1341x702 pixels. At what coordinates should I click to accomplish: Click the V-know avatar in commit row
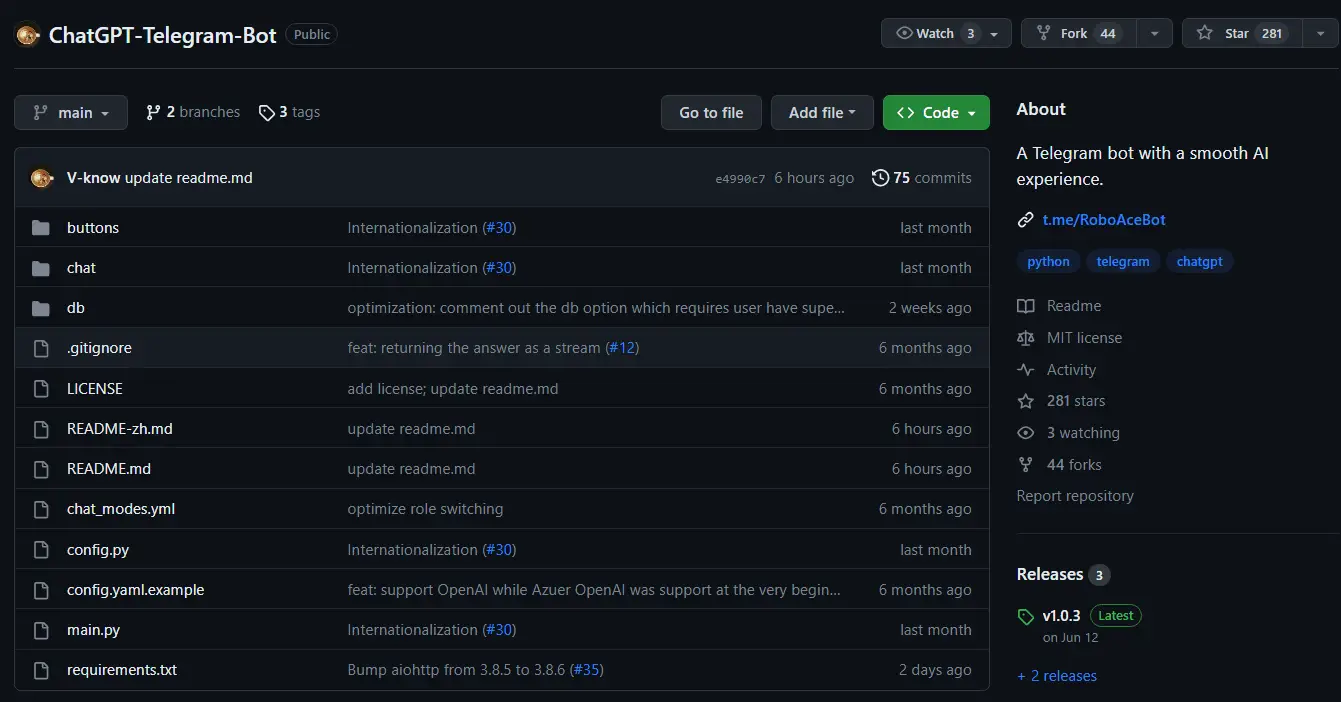[x=42, y=178]
